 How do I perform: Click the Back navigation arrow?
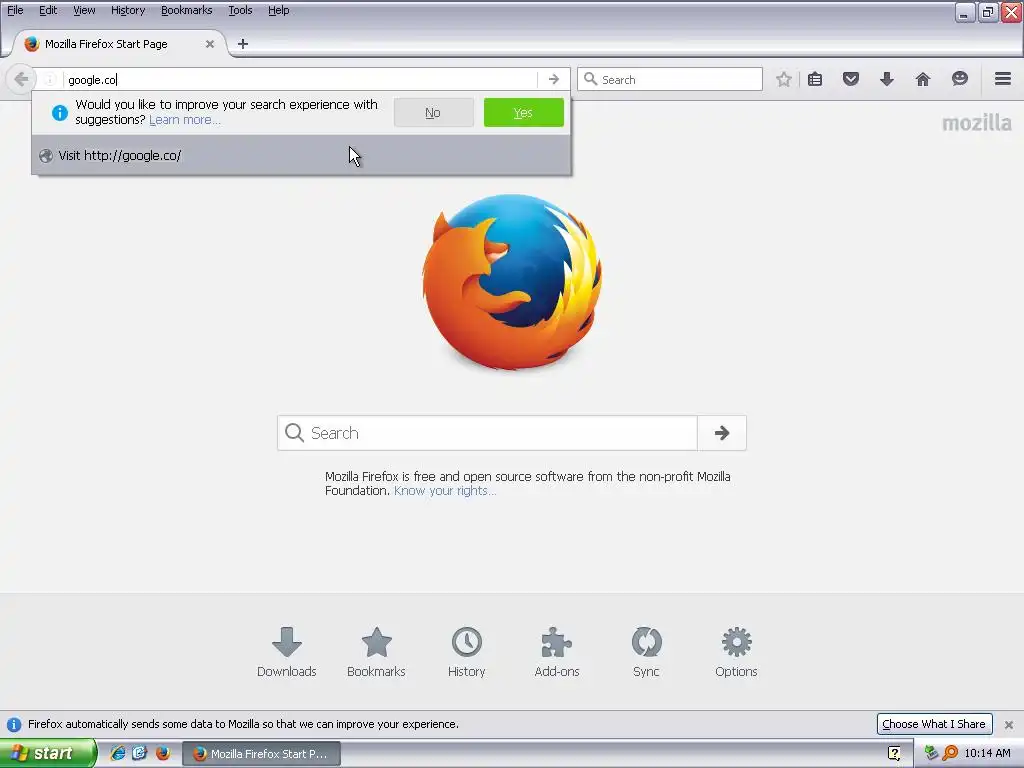coord(21,80)
